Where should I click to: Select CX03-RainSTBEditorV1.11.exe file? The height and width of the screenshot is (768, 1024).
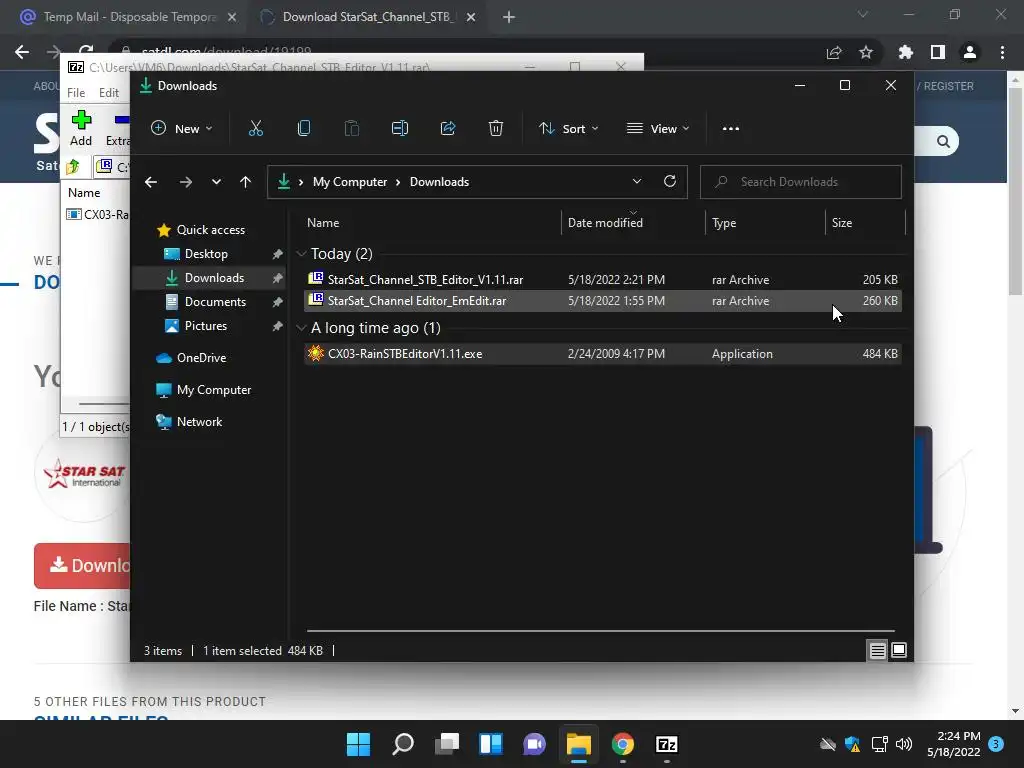603,354
